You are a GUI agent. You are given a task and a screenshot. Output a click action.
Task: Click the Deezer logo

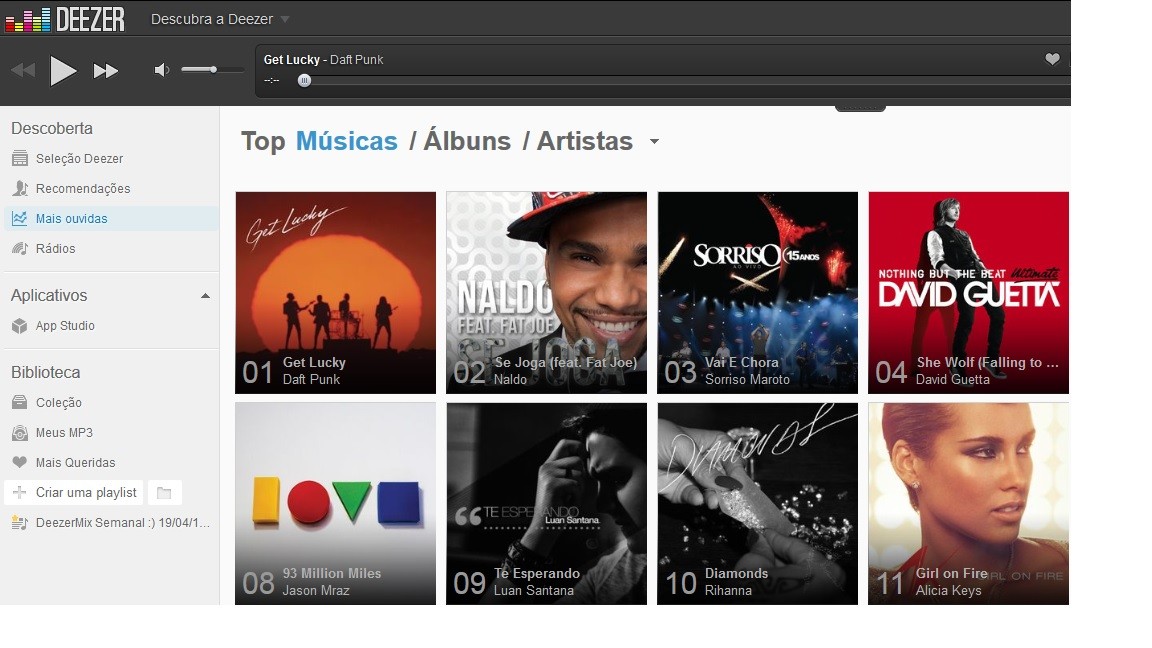(65, 18)
